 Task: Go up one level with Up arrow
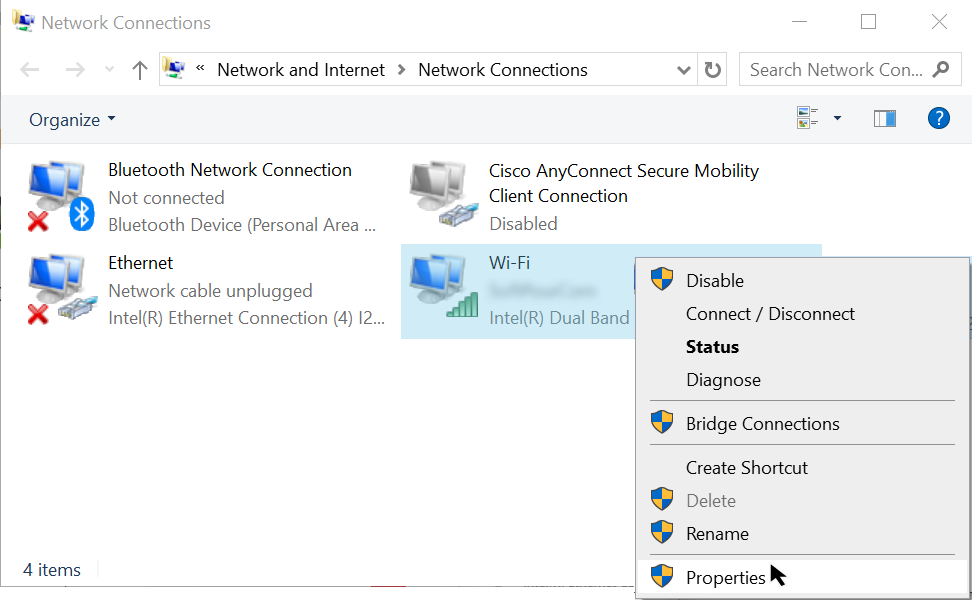tap(139, 69)
